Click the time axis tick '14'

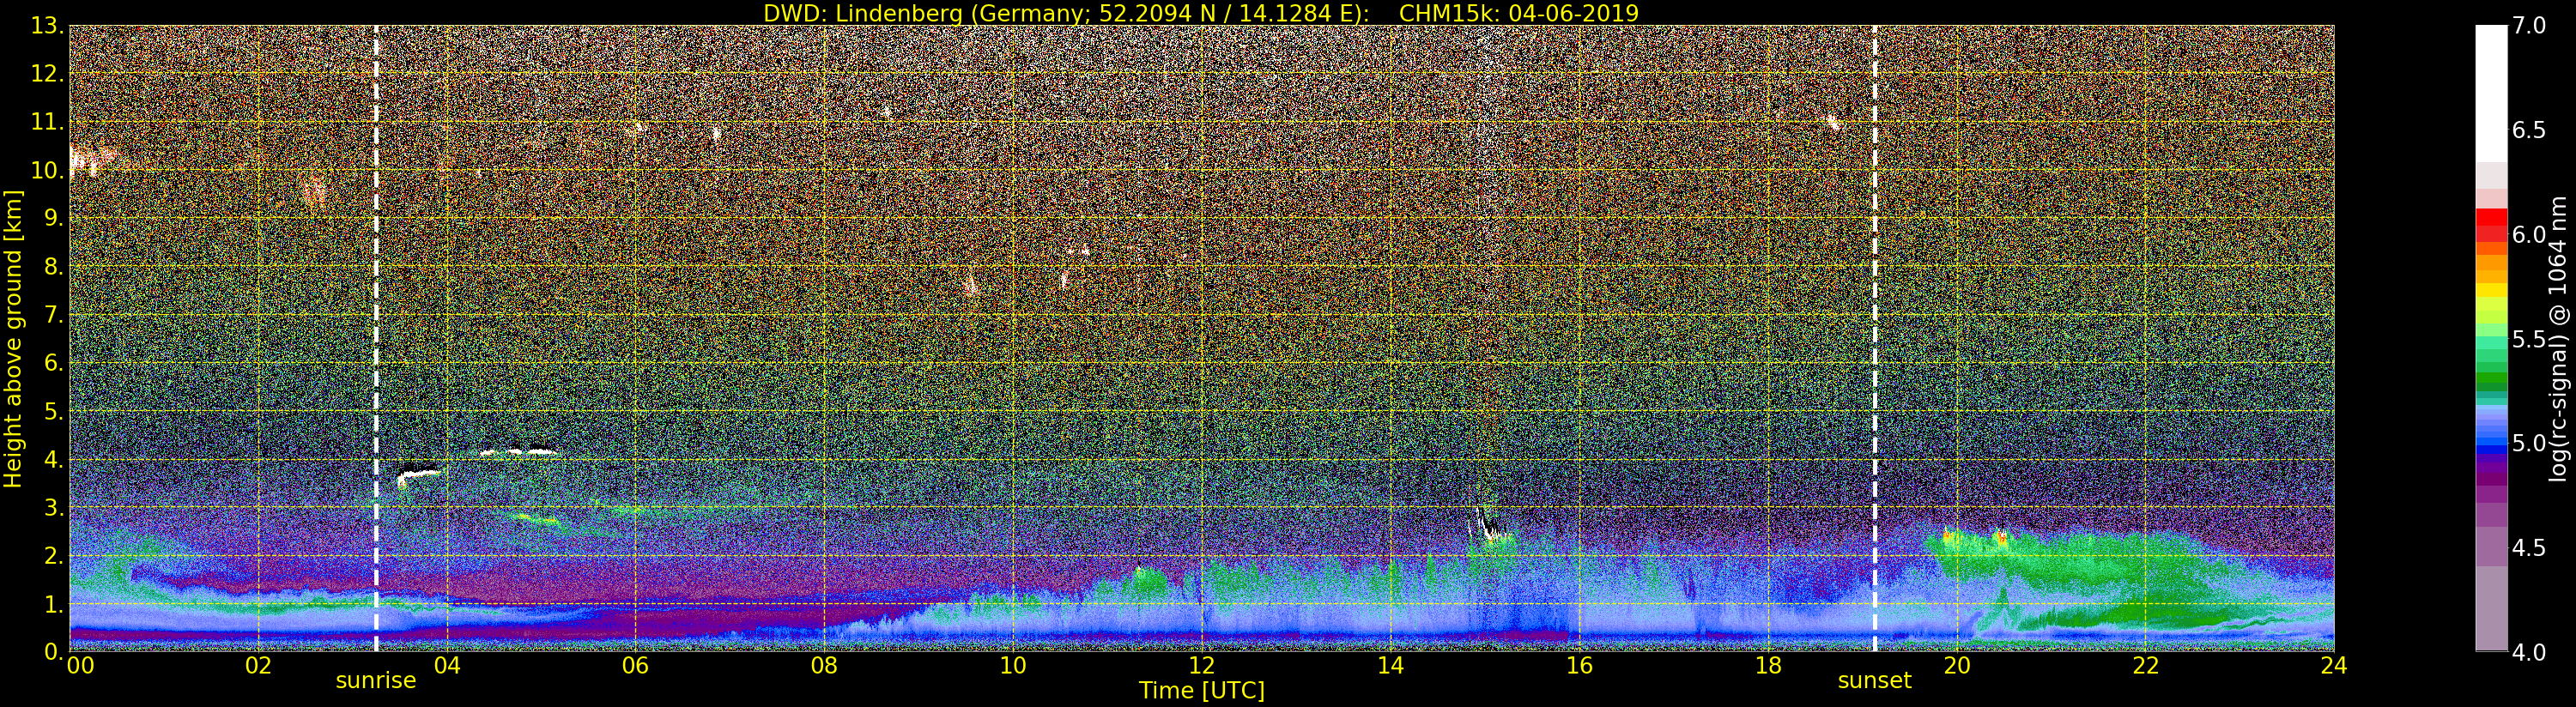coord(1390,665)
